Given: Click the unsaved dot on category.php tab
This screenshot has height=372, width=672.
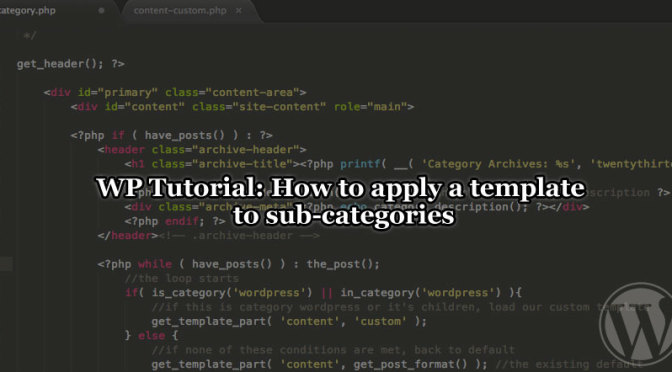Looking at the screenshot, I should [101, 10].
